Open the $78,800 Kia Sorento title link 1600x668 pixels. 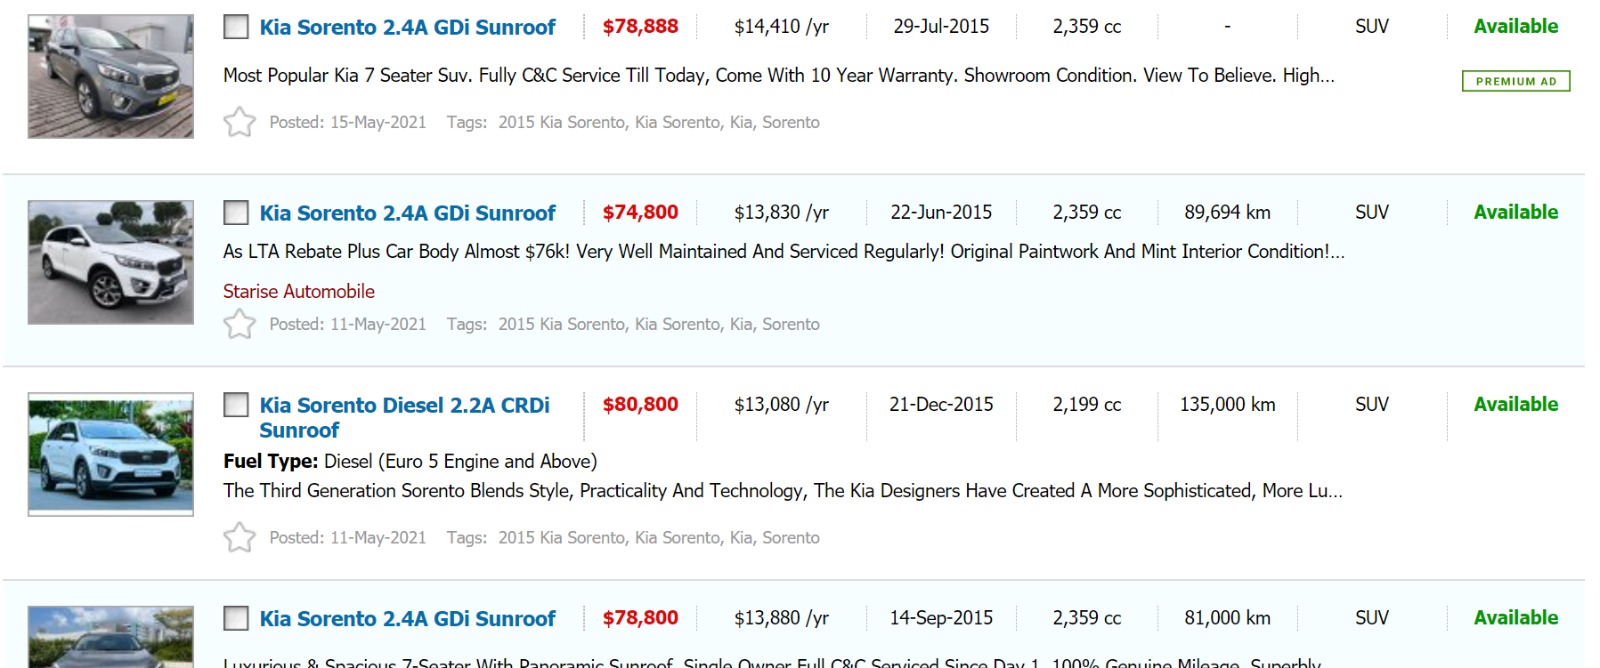(x=407, y=619)
